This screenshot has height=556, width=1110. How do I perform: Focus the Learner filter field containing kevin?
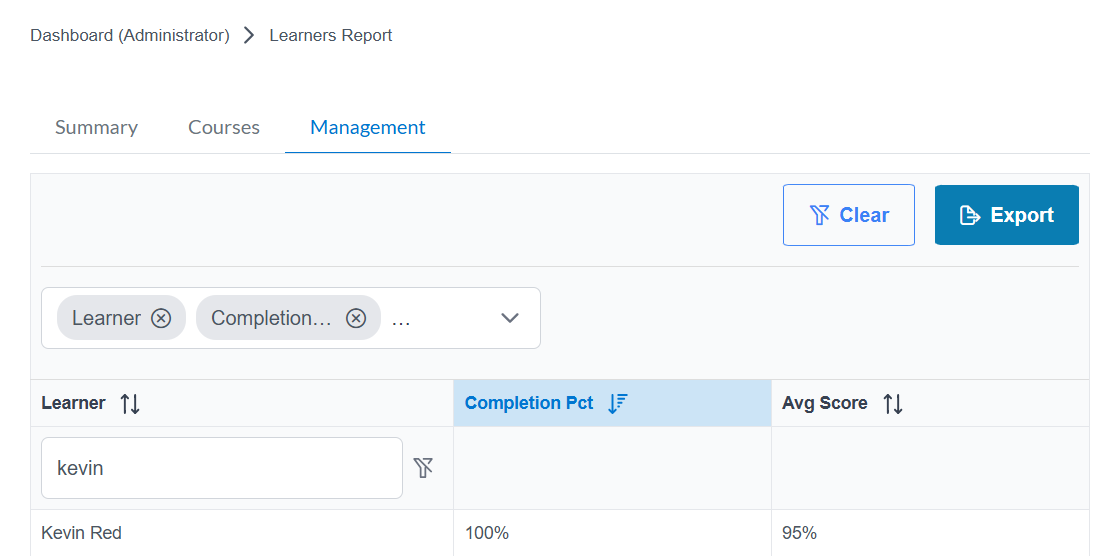(x=221, y=468)
